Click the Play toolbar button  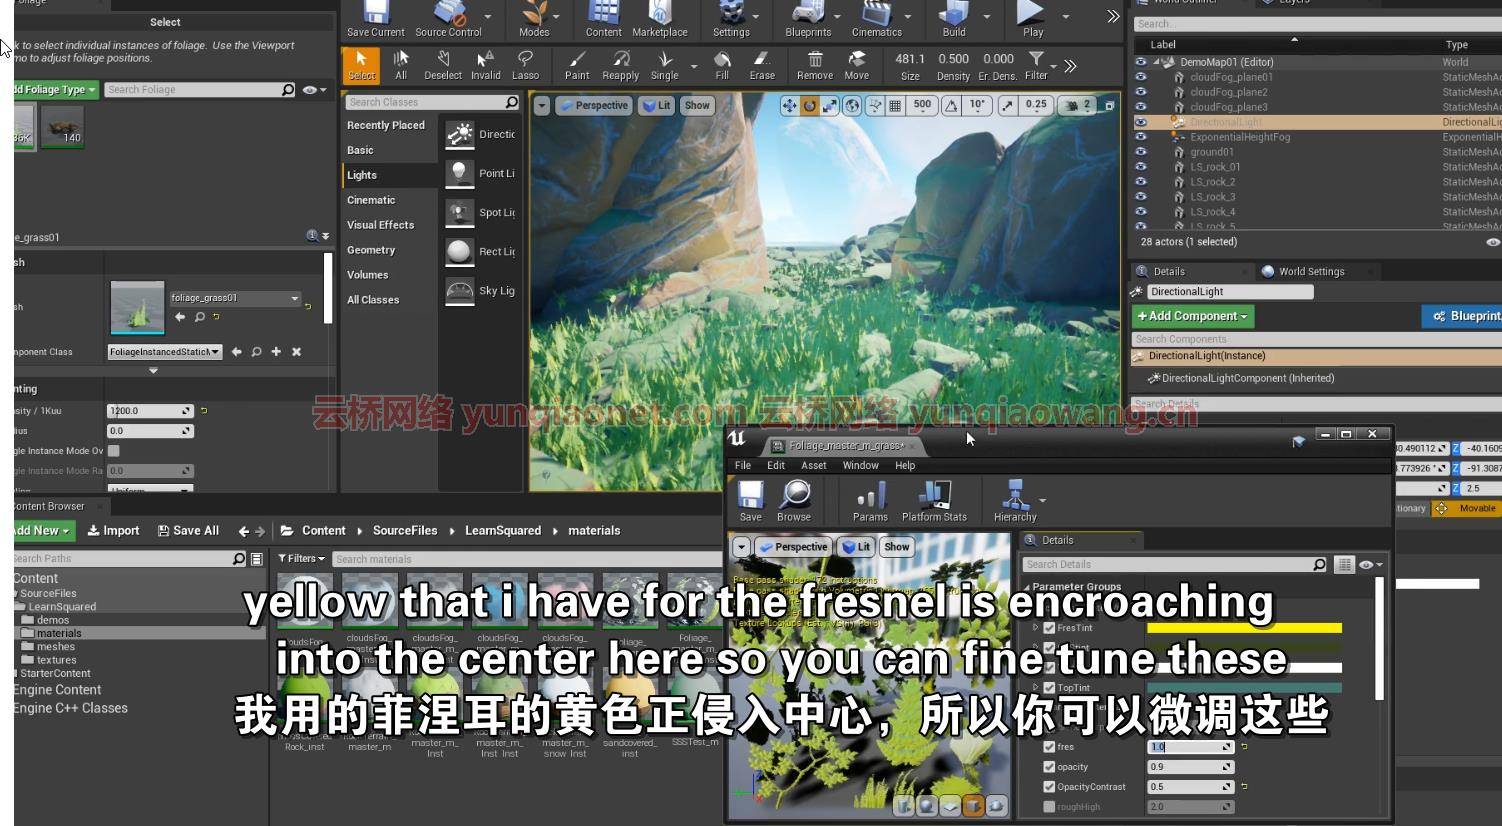click(x=1032, y=19)
